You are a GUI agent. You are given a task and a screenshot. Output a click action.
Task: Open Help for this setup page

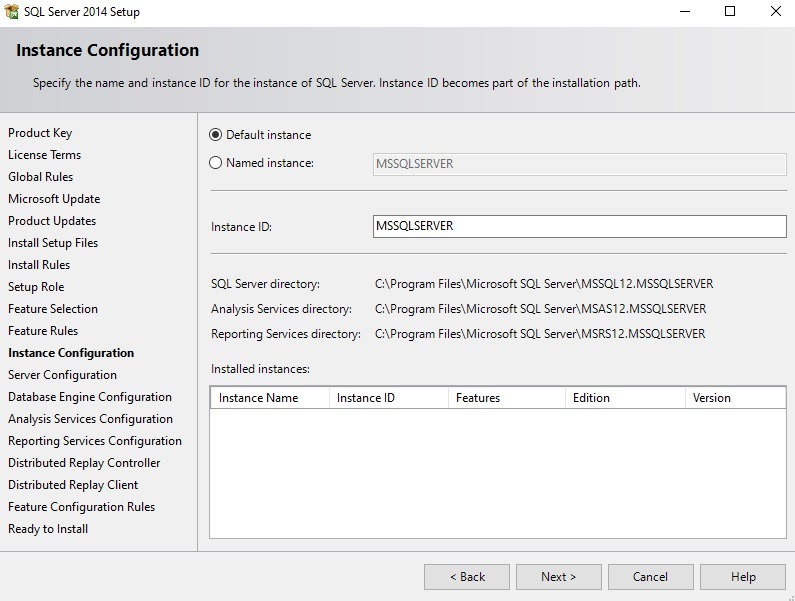743,577
